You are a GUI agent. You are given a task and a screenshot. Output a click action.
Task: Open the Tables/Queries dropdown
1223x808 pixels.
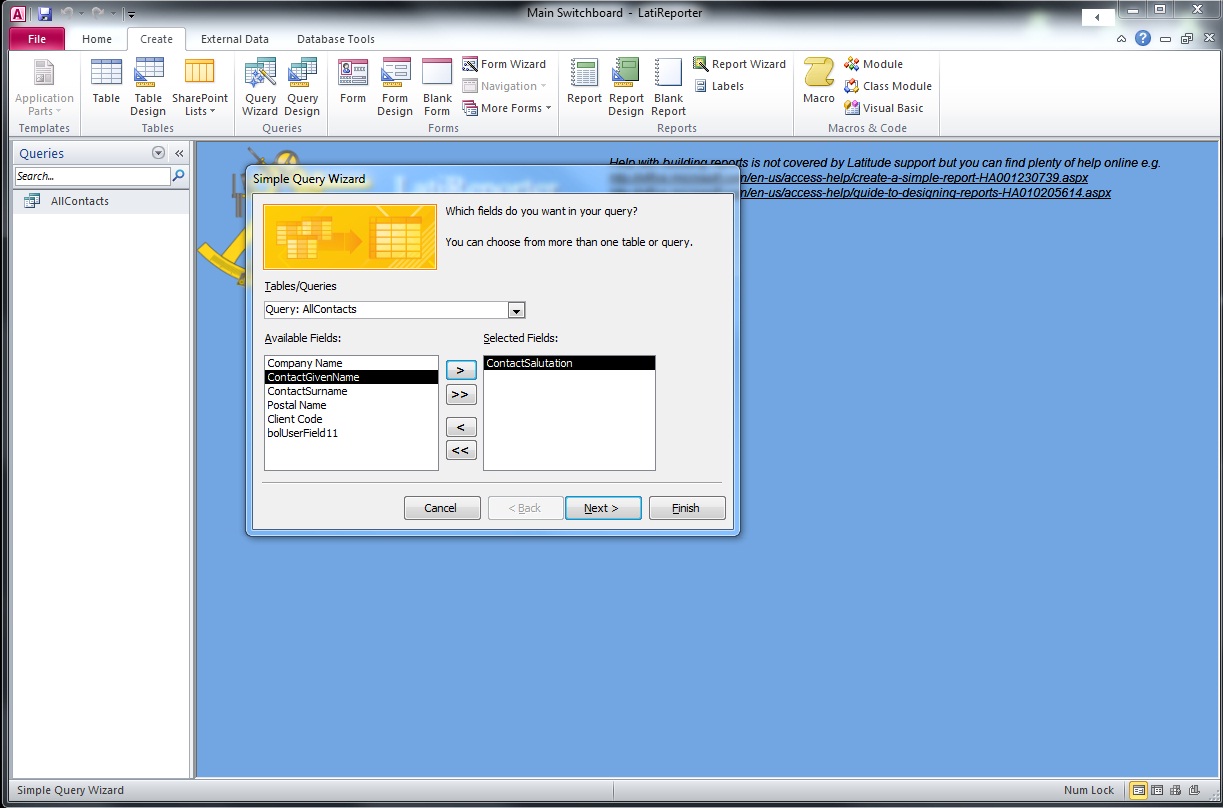click(516, 310)
